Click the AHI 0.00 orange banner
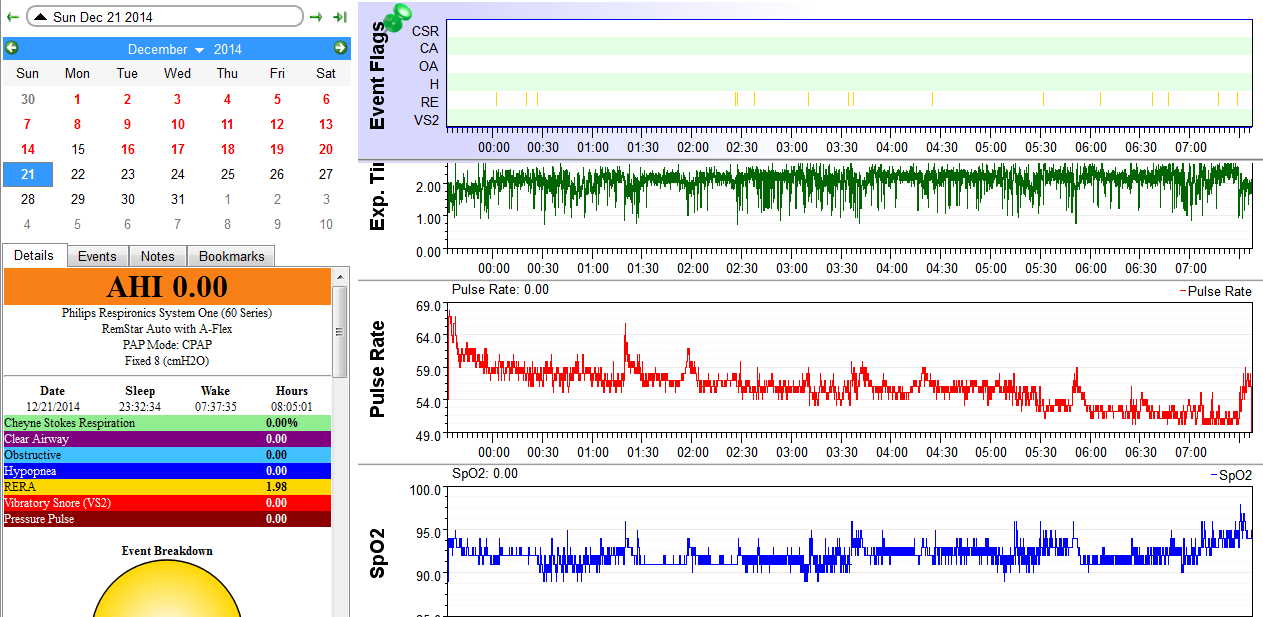The height and width of the screenshot is (617, 1263). [x=167, y=287]
